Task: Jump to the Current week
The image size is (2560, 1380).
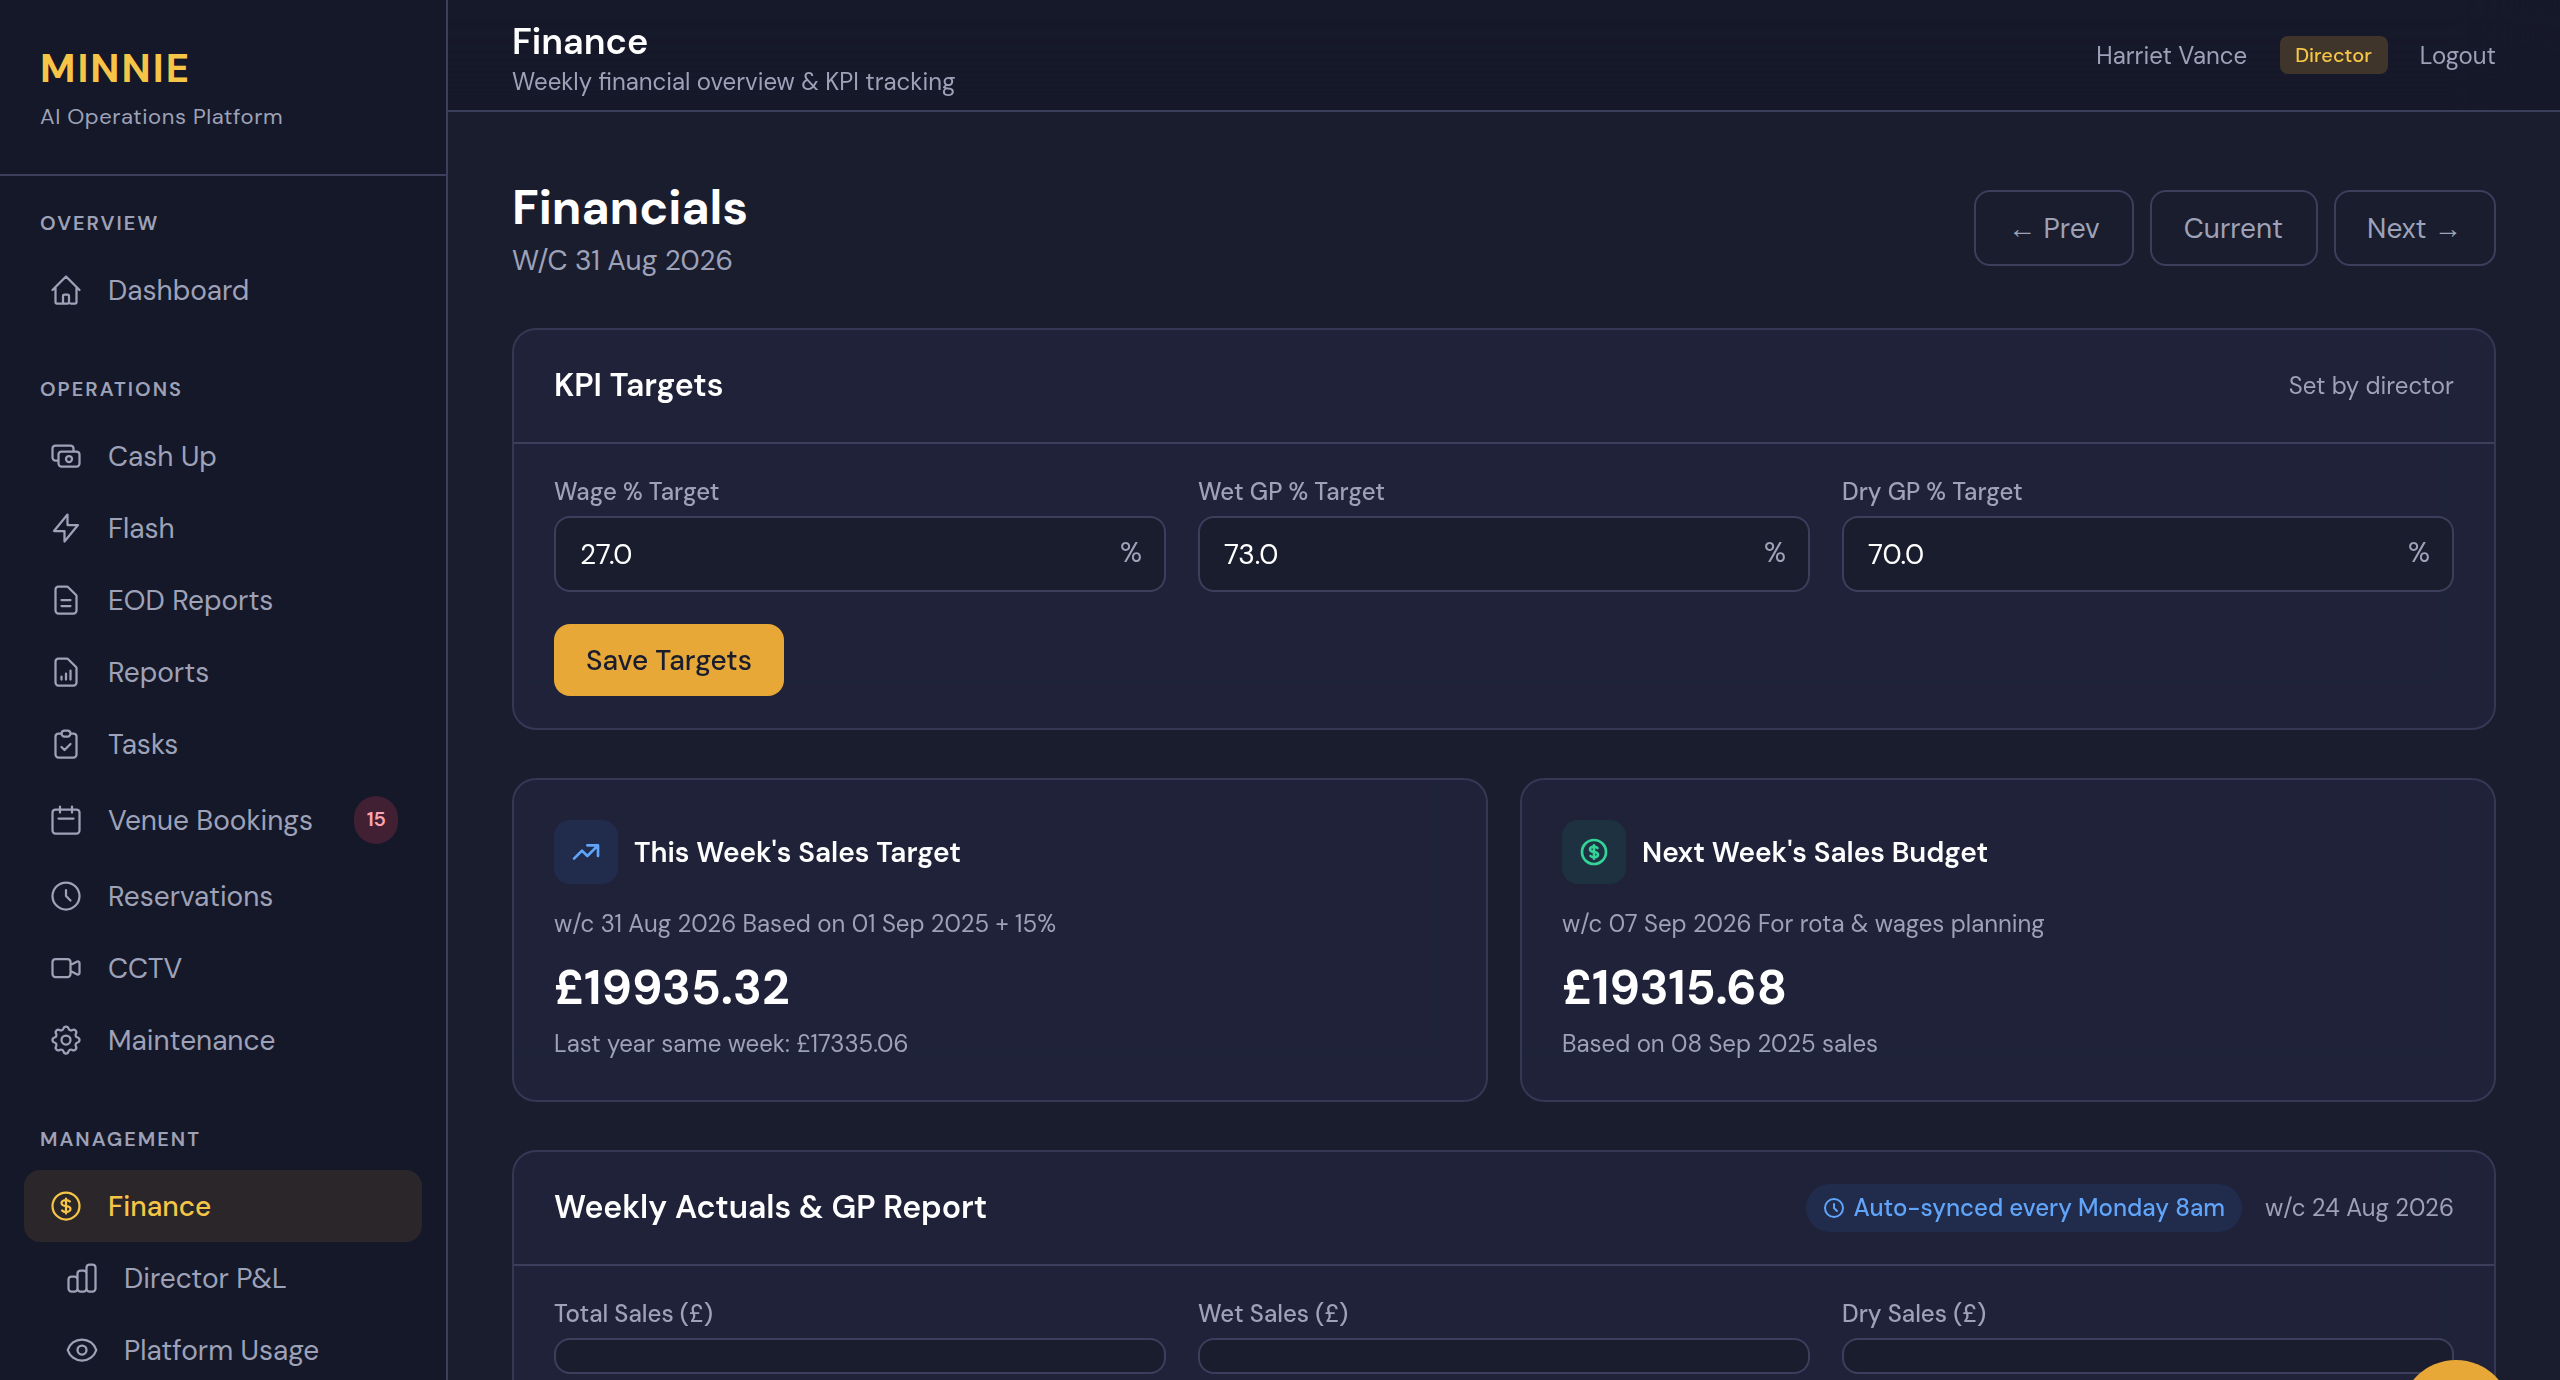Action: tap(2233, 228)
